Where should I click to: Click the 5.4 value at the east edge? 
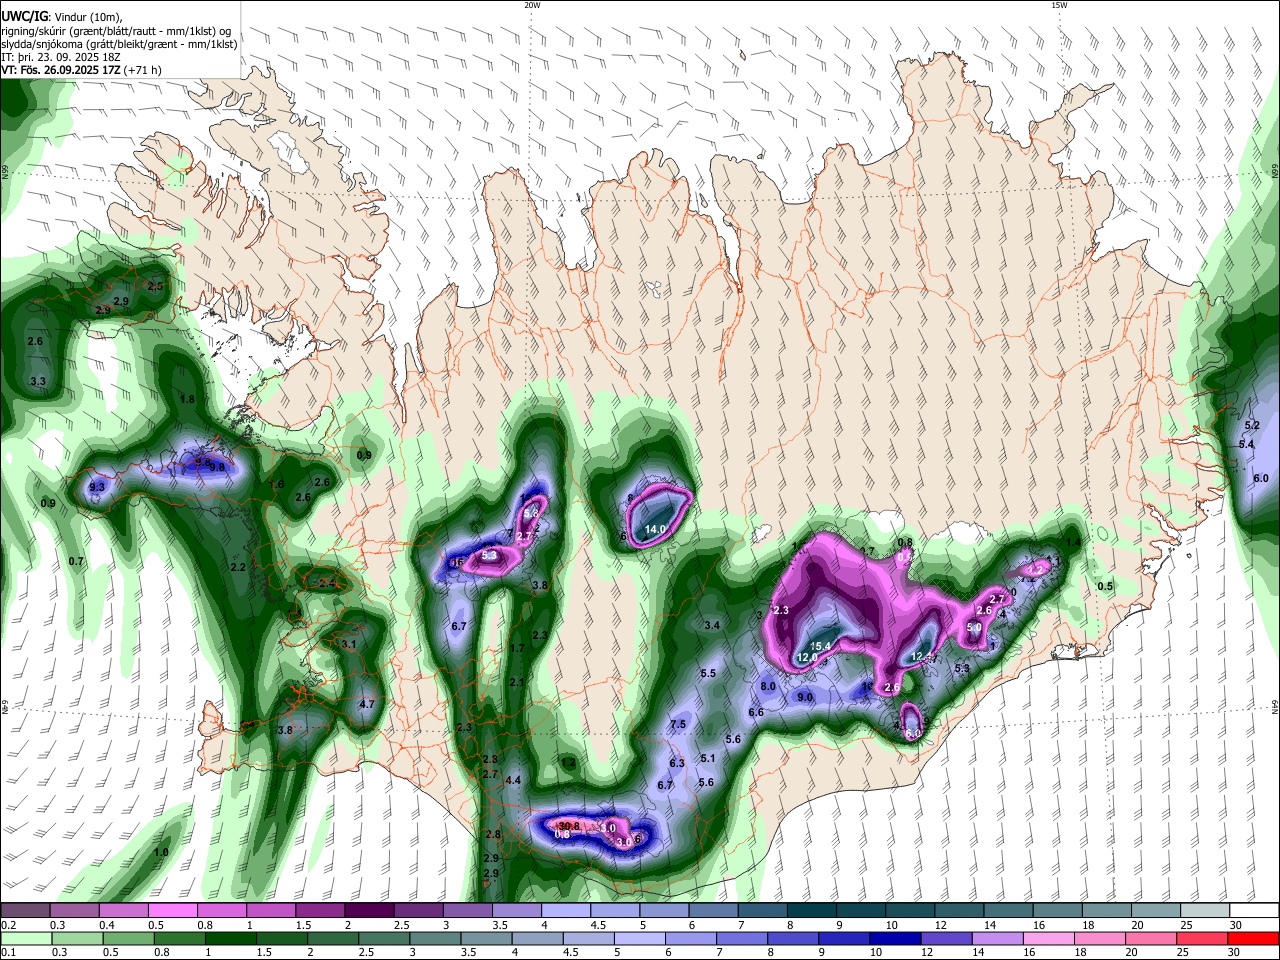pos(1246,444)
